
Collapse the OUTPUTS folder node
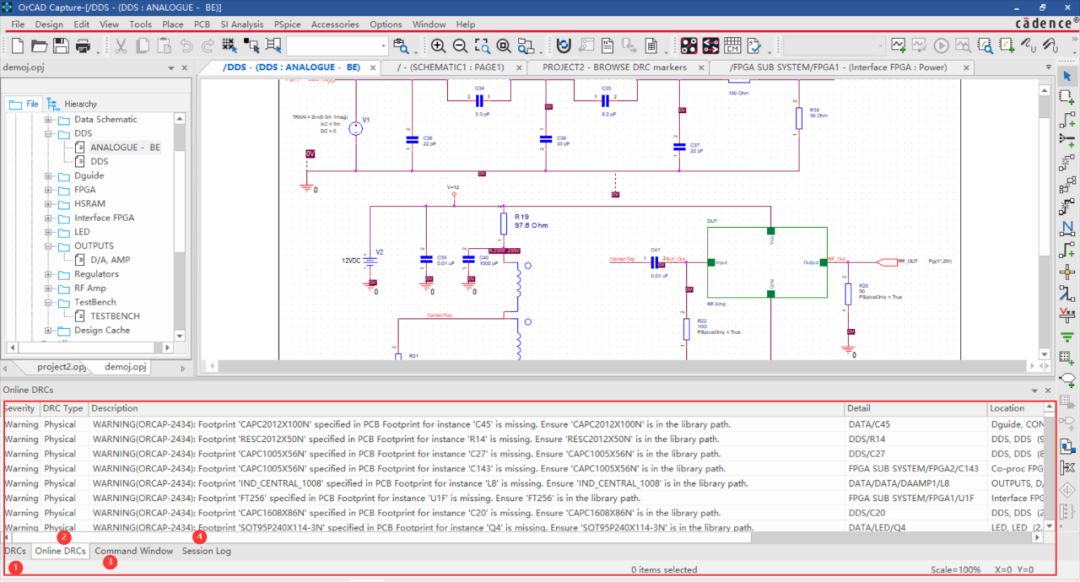(48, 246)
